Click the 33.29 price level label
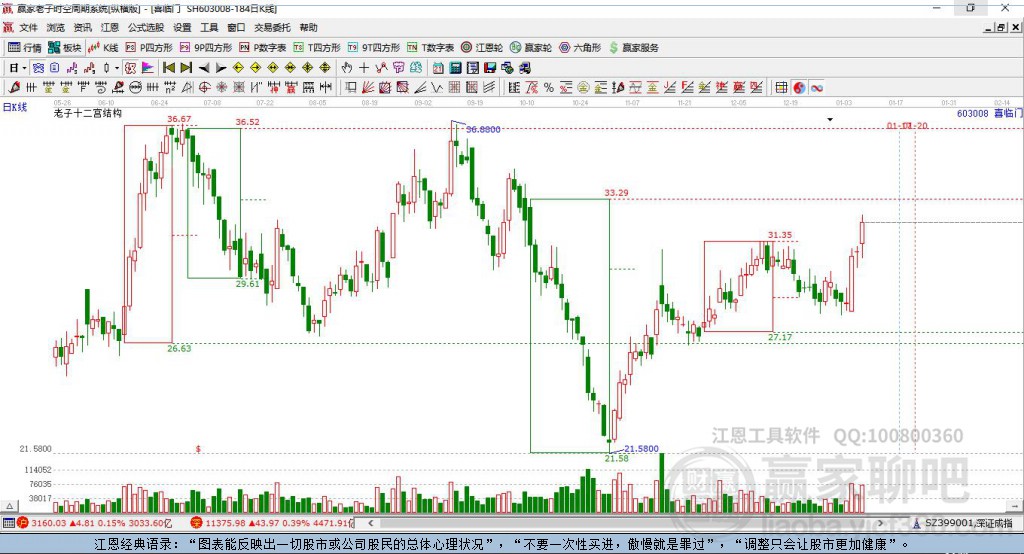 pyautogui.click(x=616, y=193)
